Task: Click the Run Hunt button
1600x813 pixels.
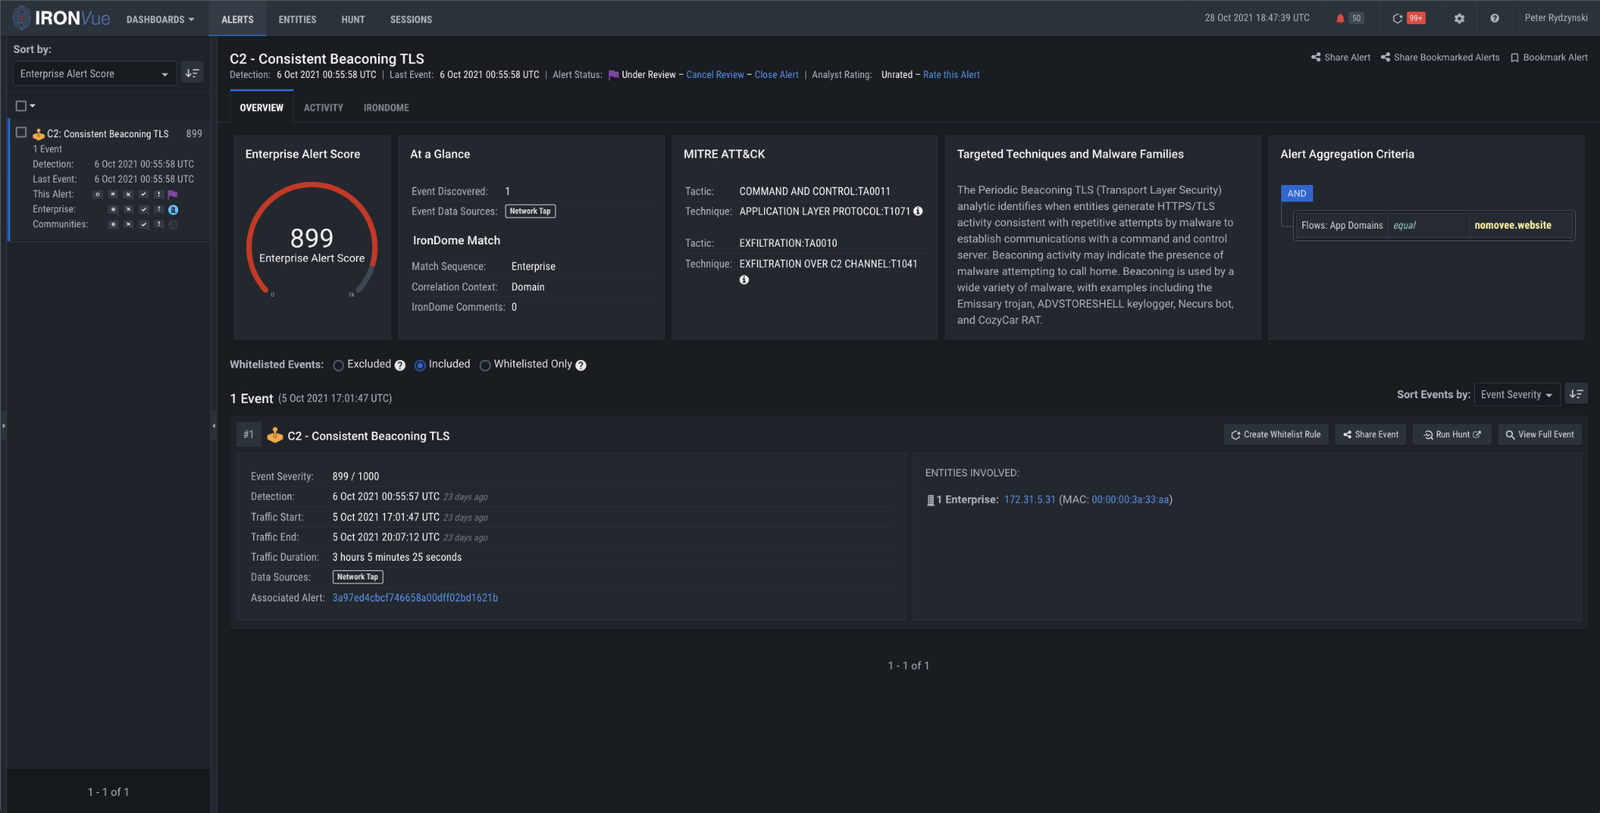Action: pyautogui.click(x=1452, y=434)
